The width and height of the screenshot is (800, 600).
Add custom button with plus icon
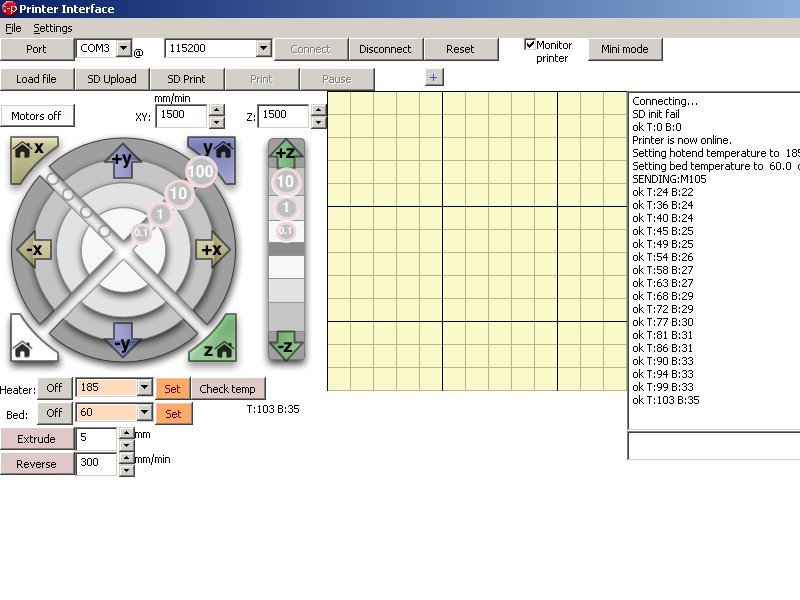pos(434,78)
